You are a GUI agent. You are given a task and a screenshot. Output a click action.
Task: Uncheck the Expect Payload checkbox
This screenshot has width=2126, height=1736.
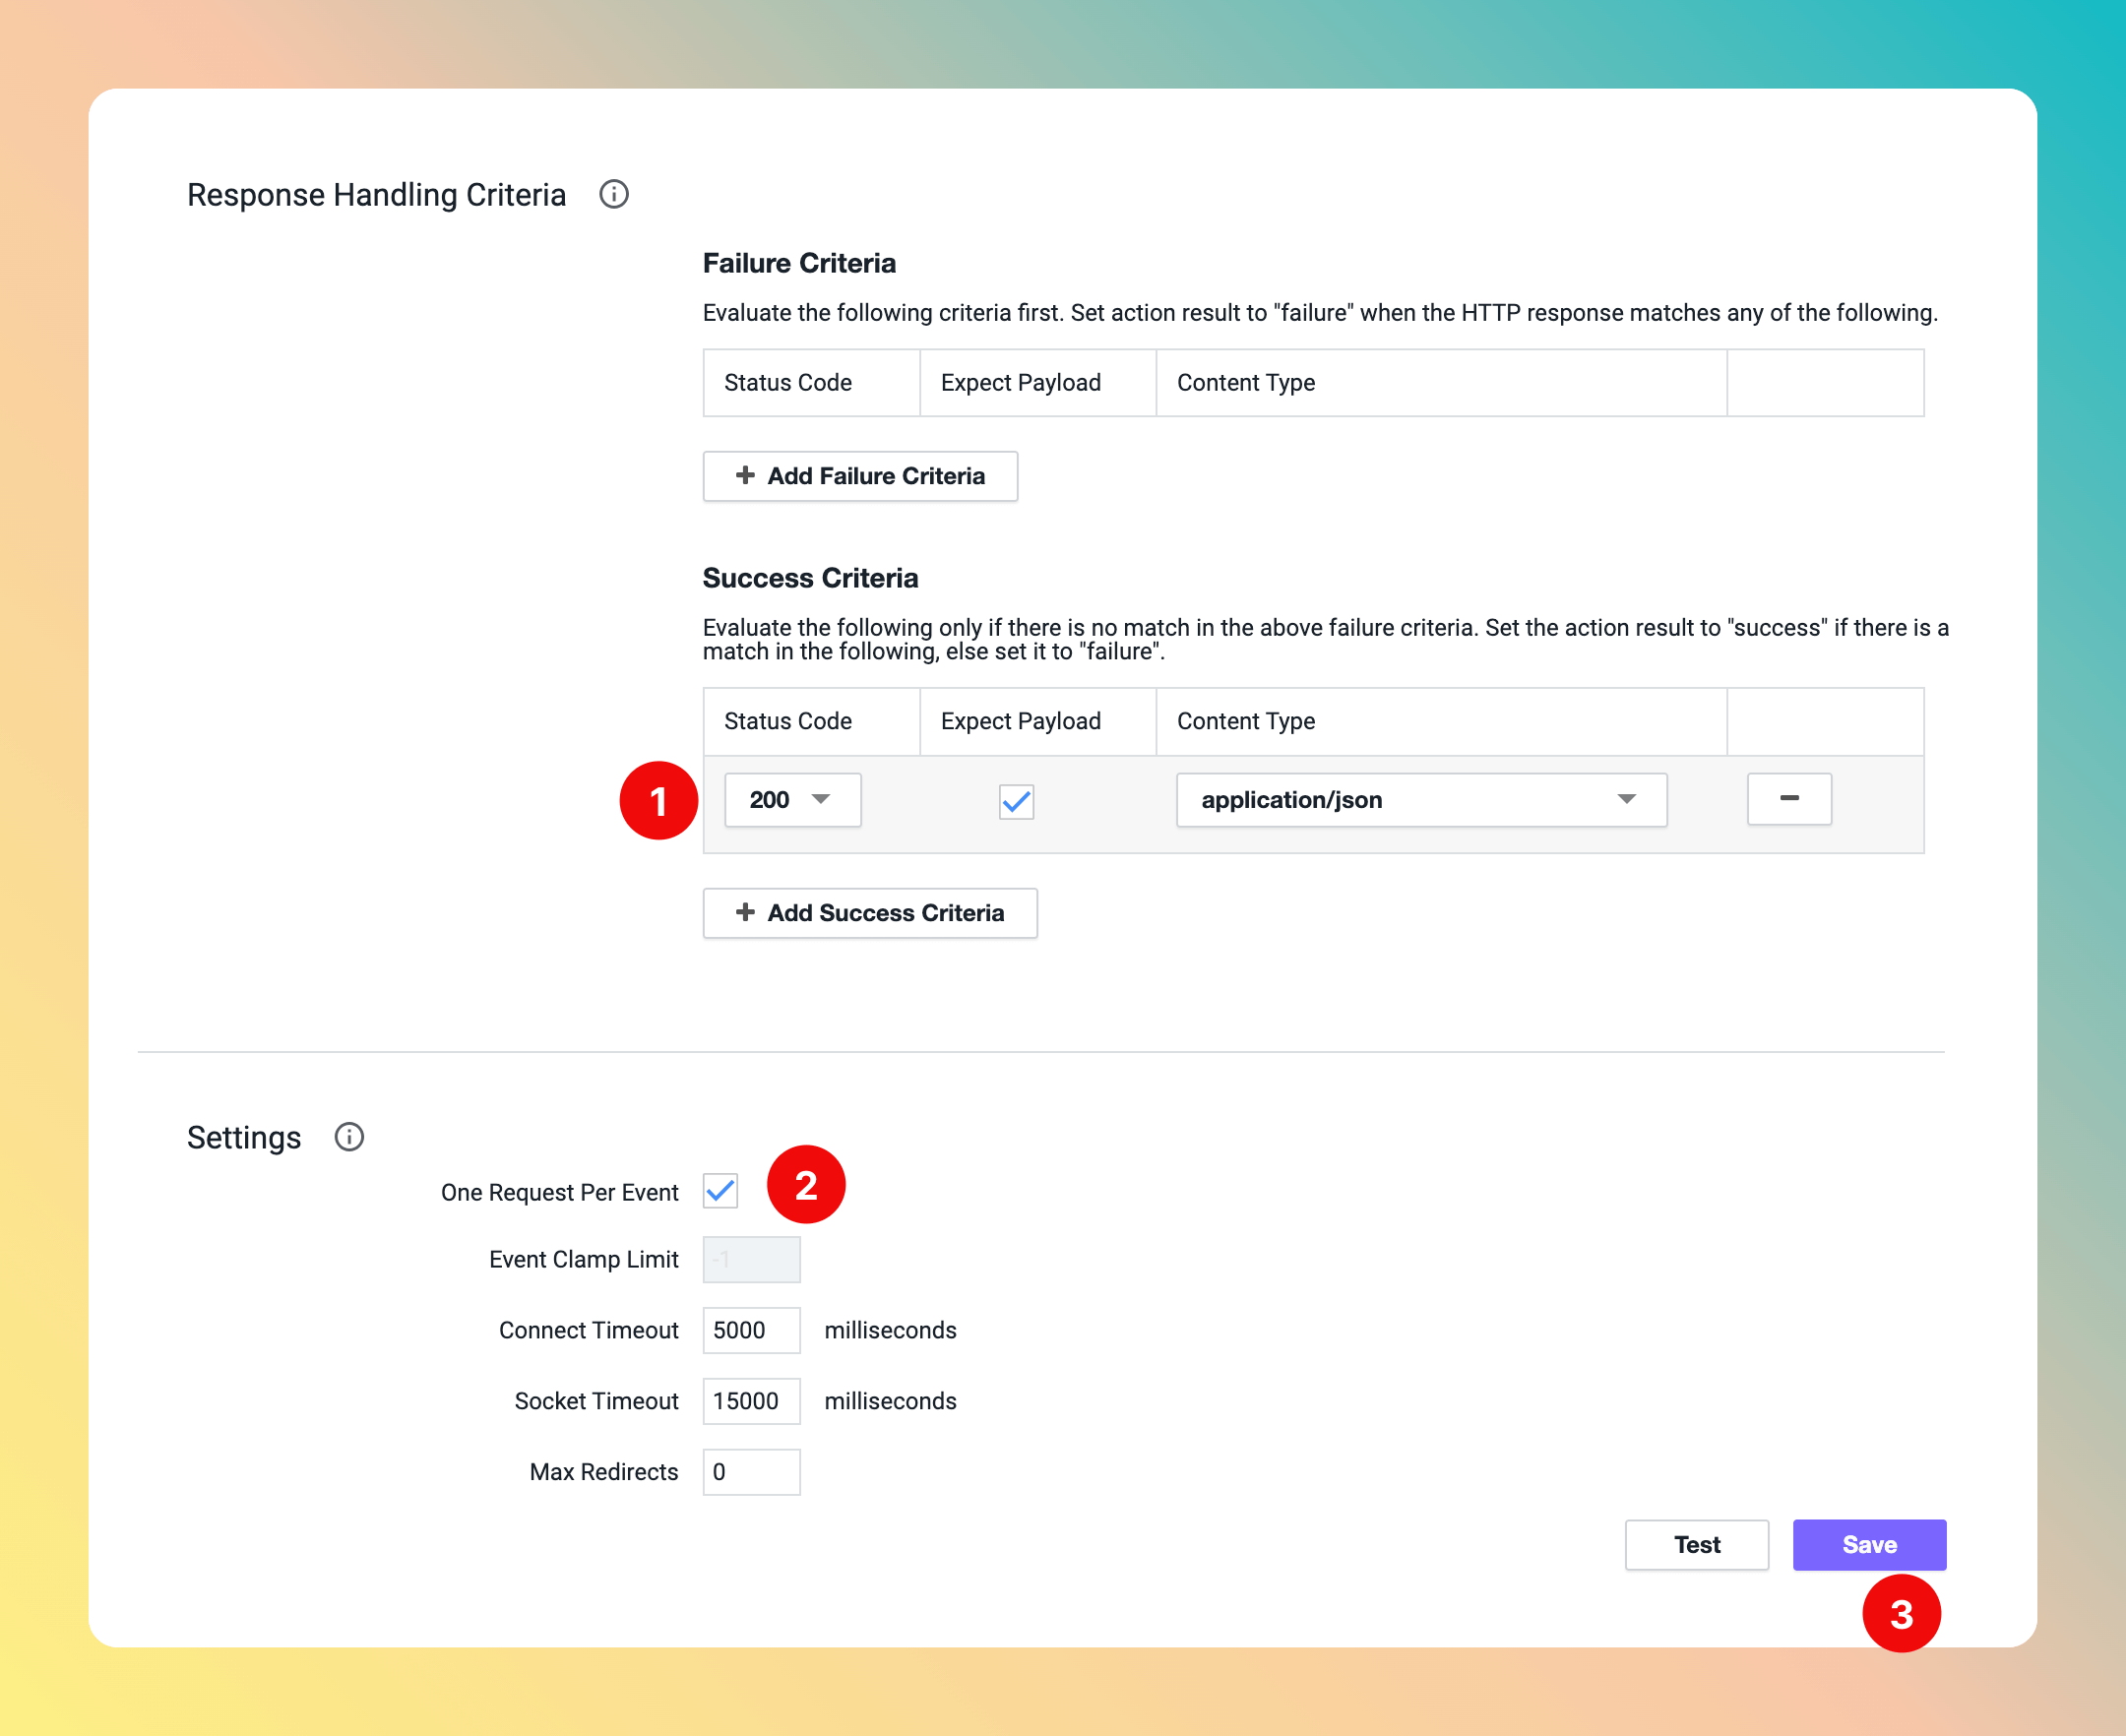click(x=1016, y=801)
